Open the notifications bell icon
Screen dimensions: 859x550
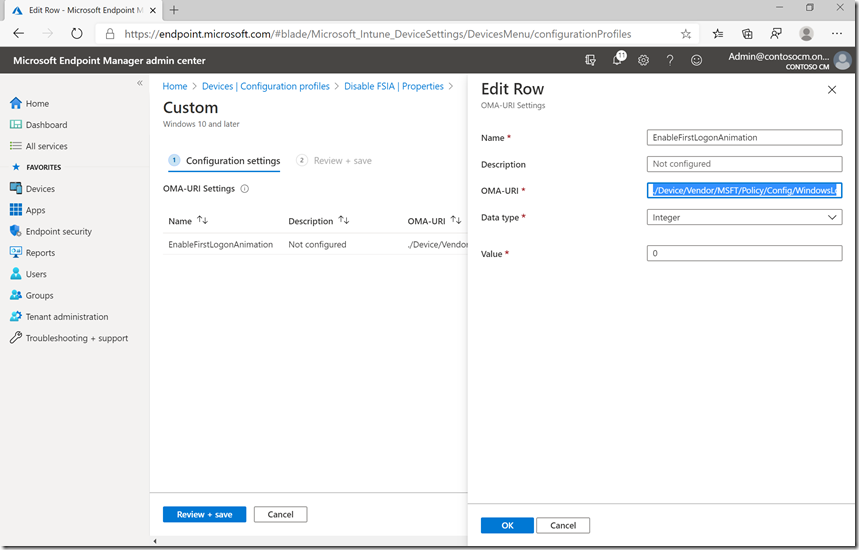(617, 60)
